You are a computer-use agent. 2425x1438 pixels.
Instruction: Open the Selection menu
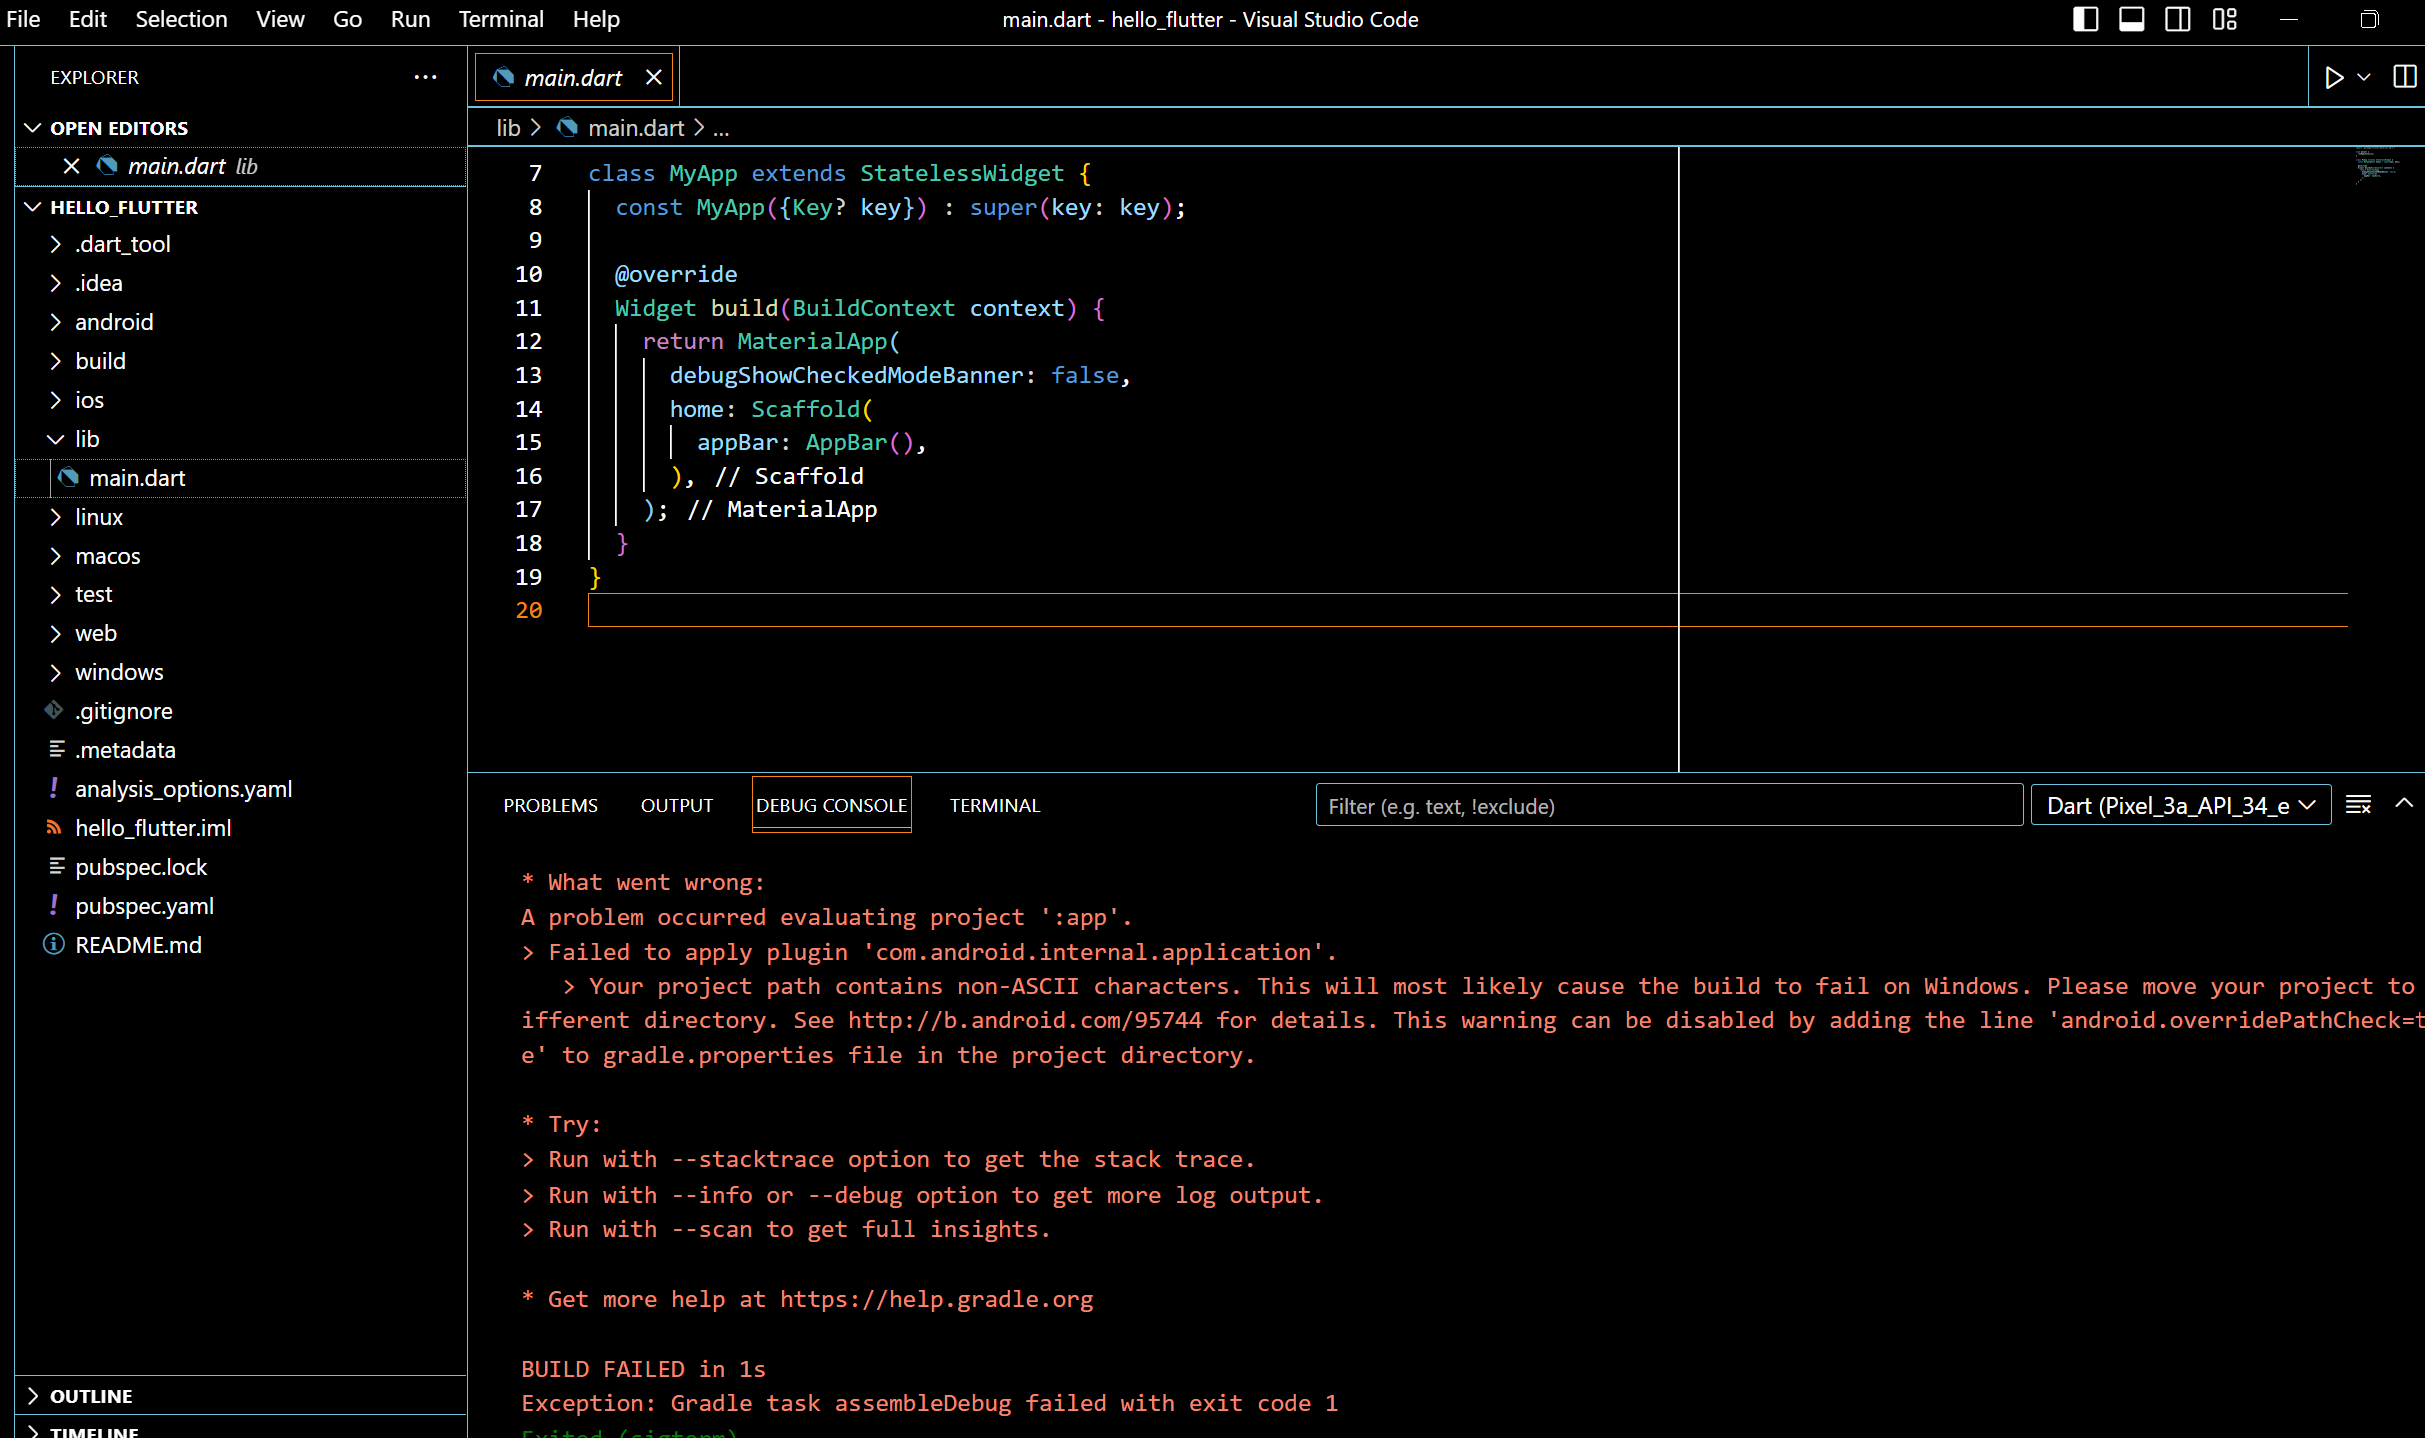181,19
